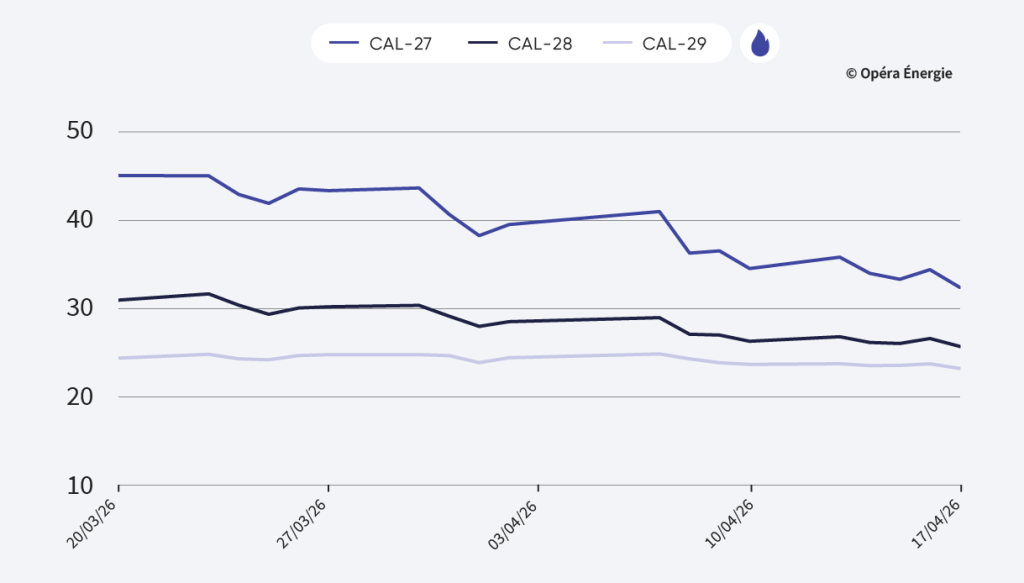
Task: Click the blue flame gas icon
Action: (760, 43)
